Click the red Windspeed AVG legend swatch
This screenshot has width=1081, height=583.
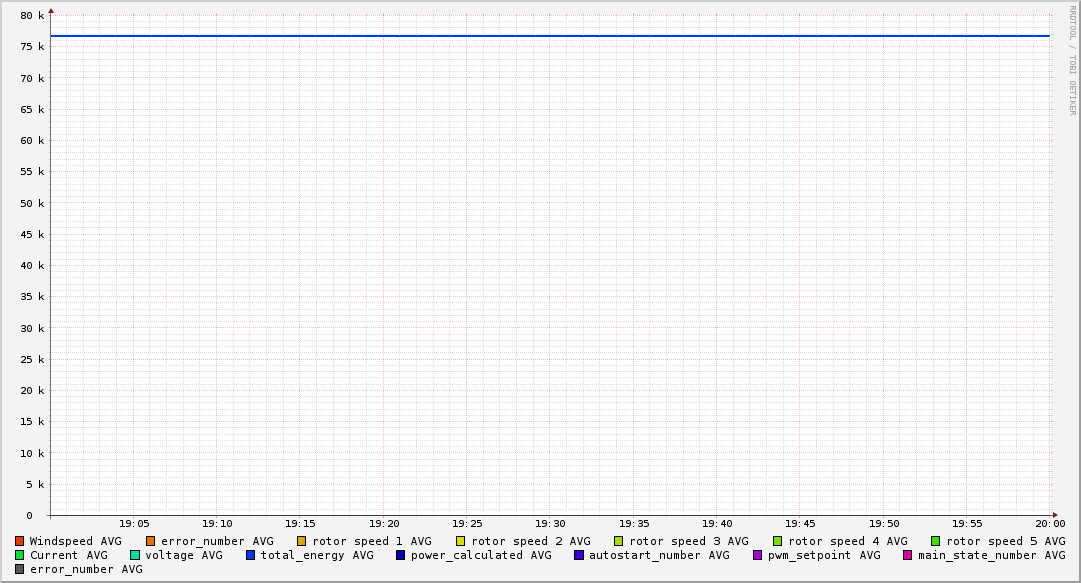19,541
